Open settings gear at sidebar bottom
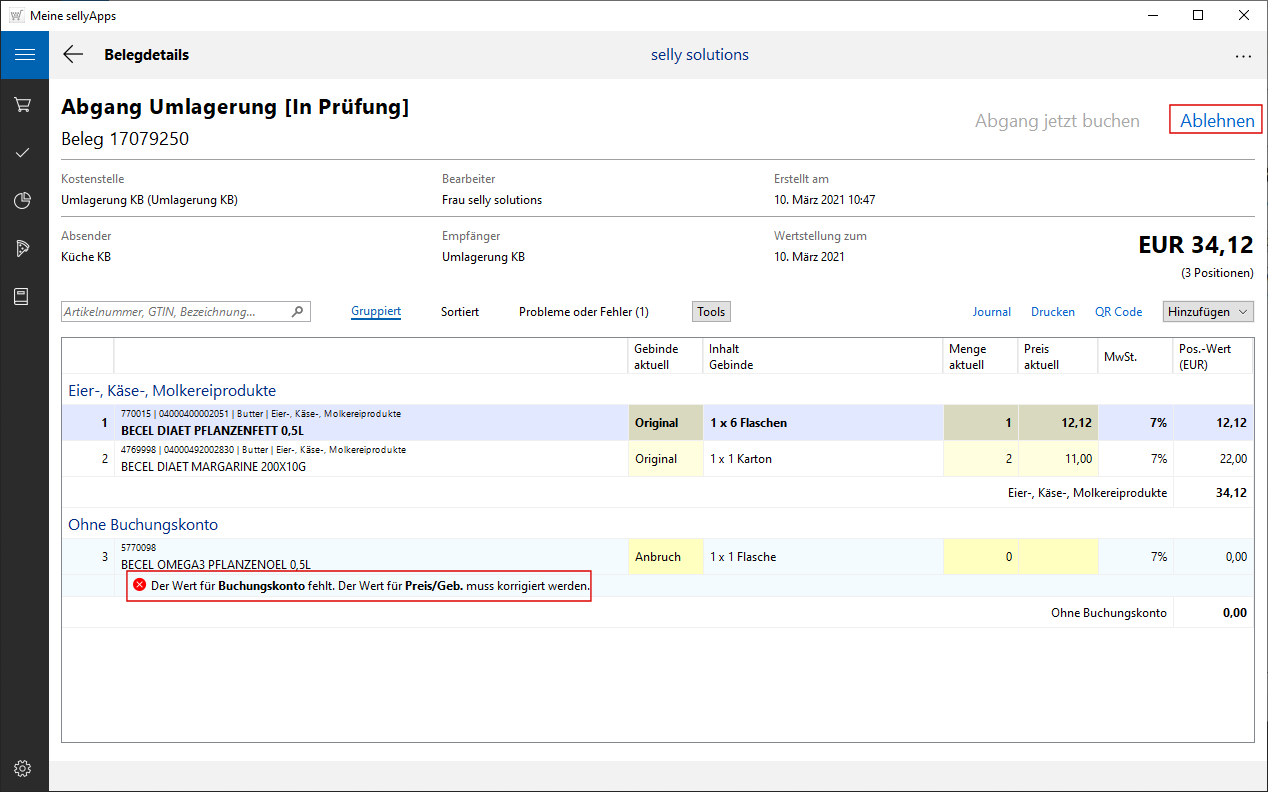Viewport: 1268px width, 792px height. click(x=23, y=768)
